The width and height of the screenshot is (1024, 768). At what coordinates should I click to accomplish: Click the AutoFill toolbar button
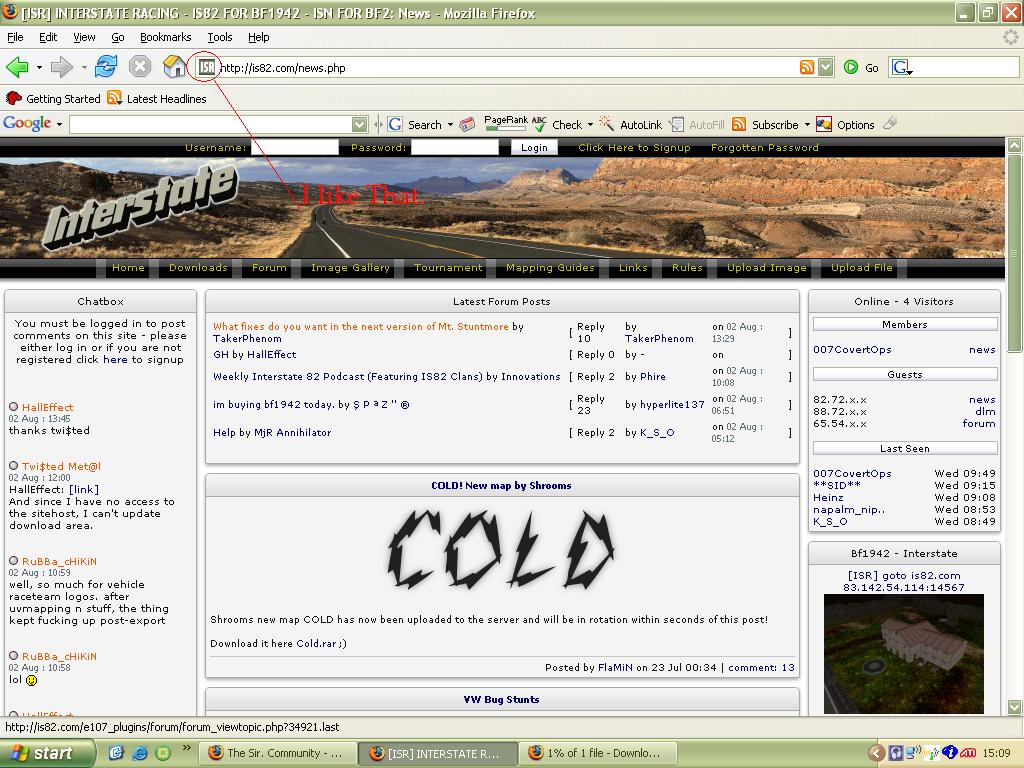[x=697, y=125]
